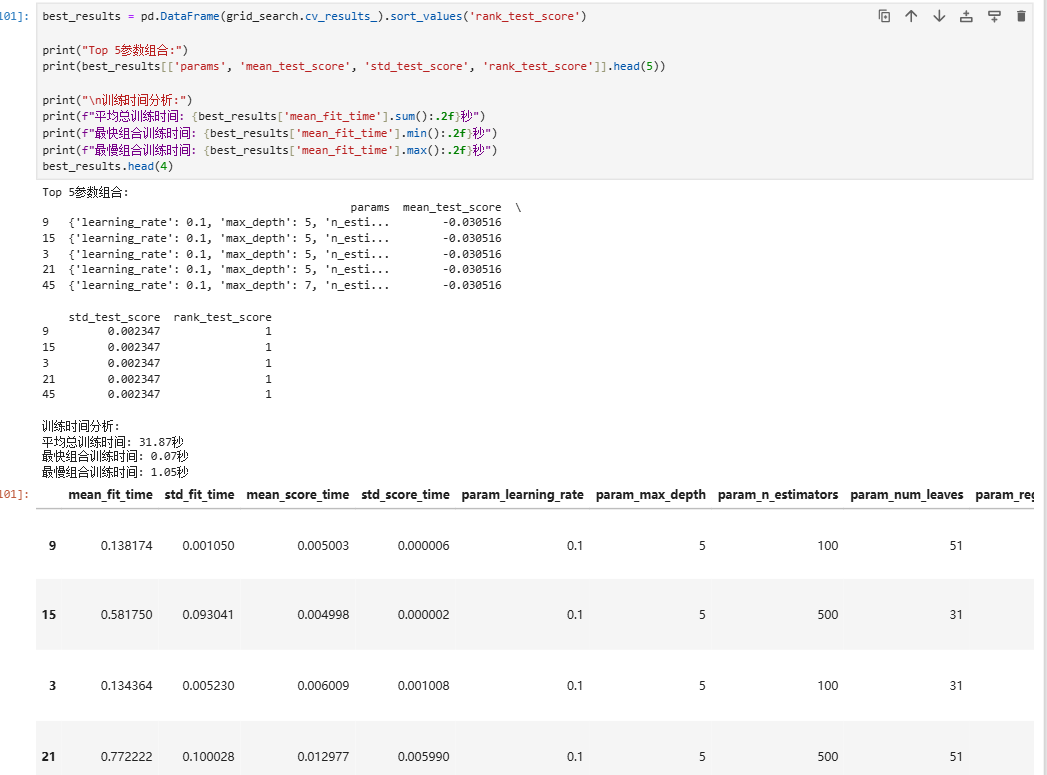
Task: Click the std_fit_time value 0.093041
Action: pyautogui.click(x=208, y=615)
